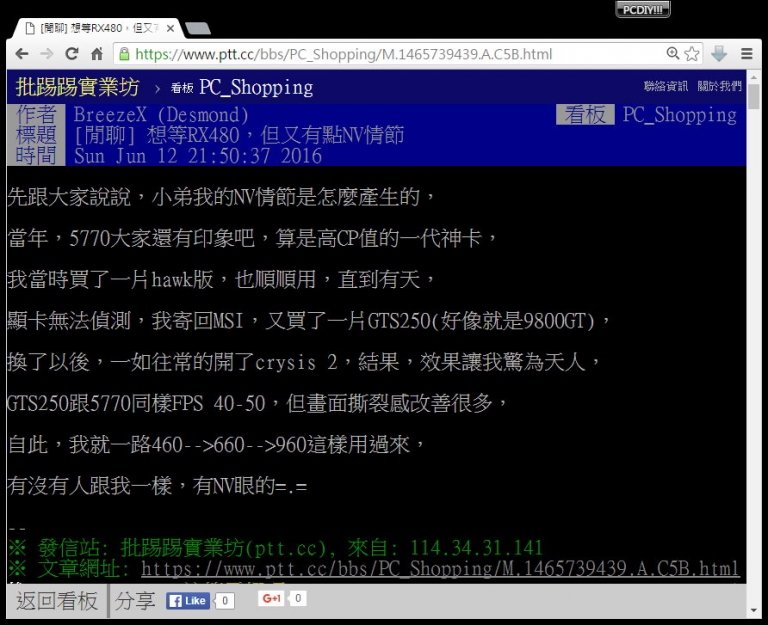Click the Facebook Like button
The width and height of the screenshot is (768, 625).
pos(188,601)
